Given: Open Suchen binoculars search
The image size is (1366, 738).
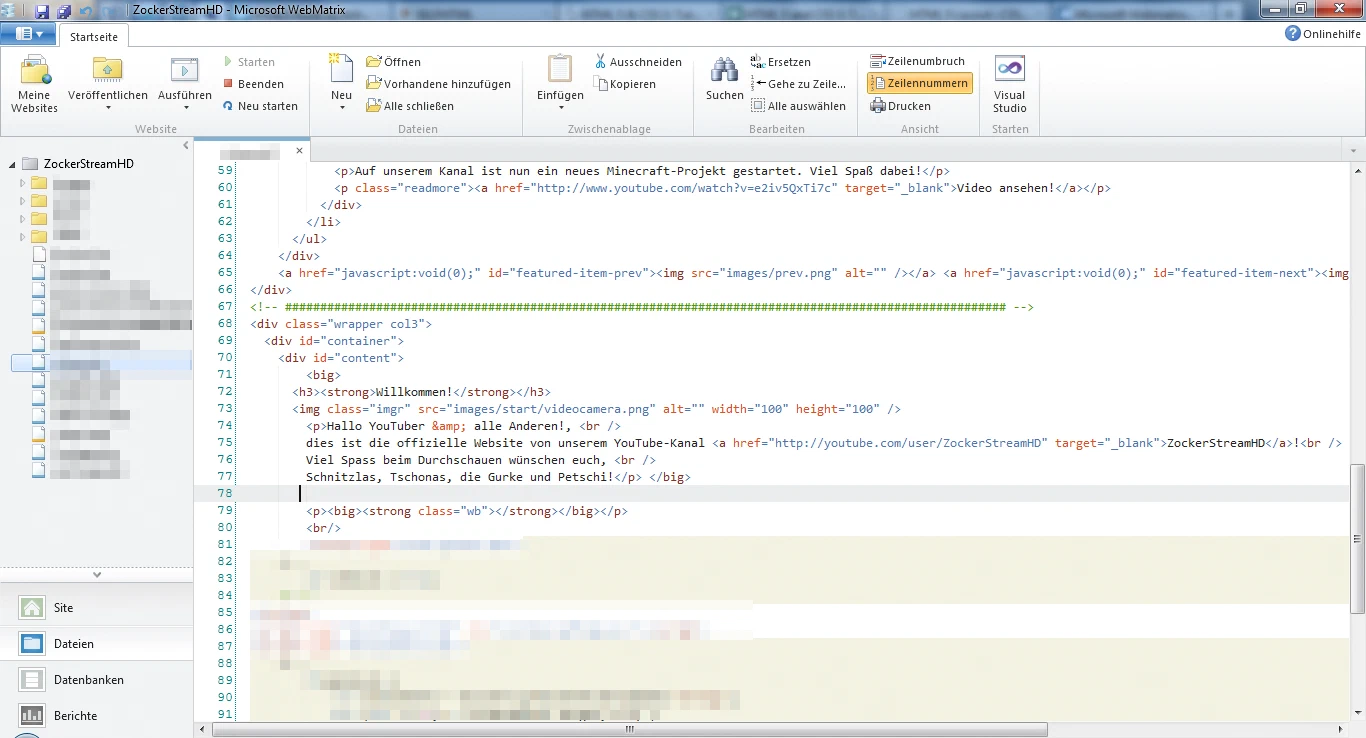Looking at the screenshot, I should coord(724,80).
